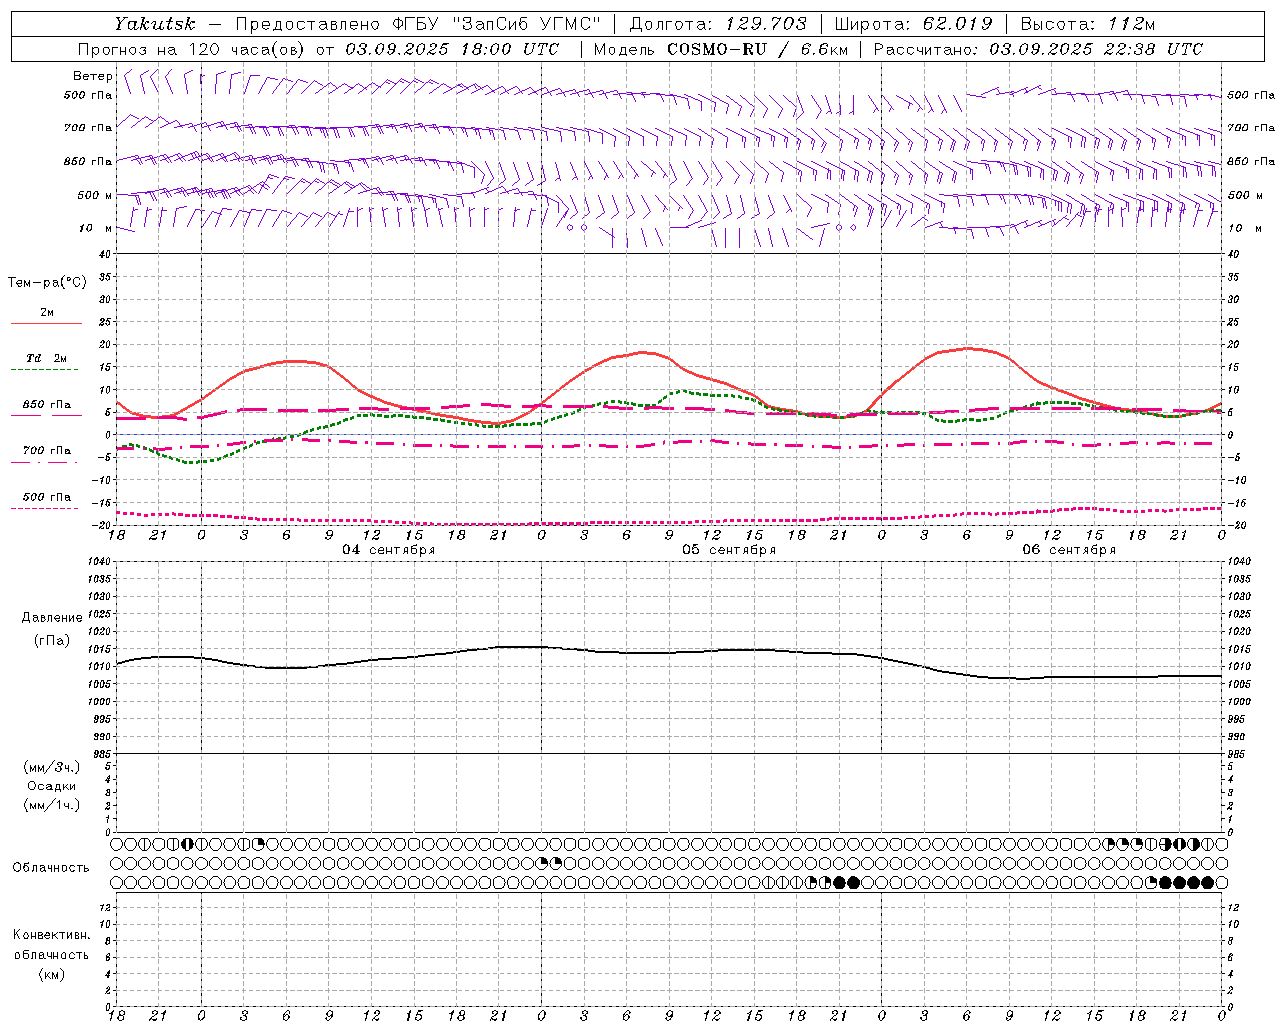Click the Модель COSMO-RU / 6.6км label
This screenshot has width=1280, height=1024.
(719, 49)
